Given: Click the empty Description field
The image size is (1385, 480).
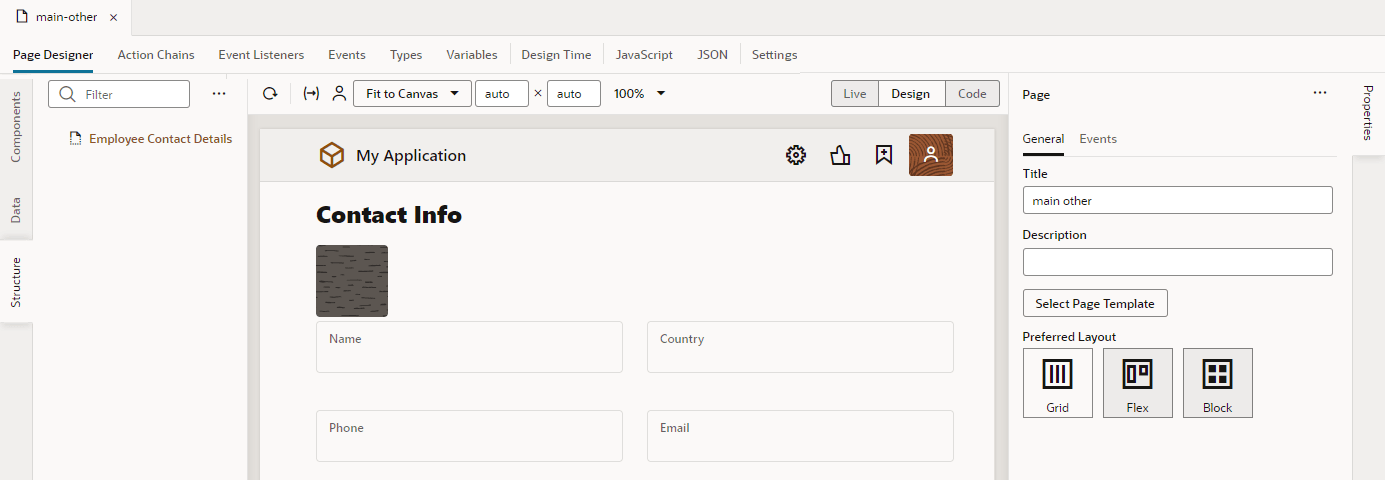Looking at the screenshot, I should (1178, 262).
